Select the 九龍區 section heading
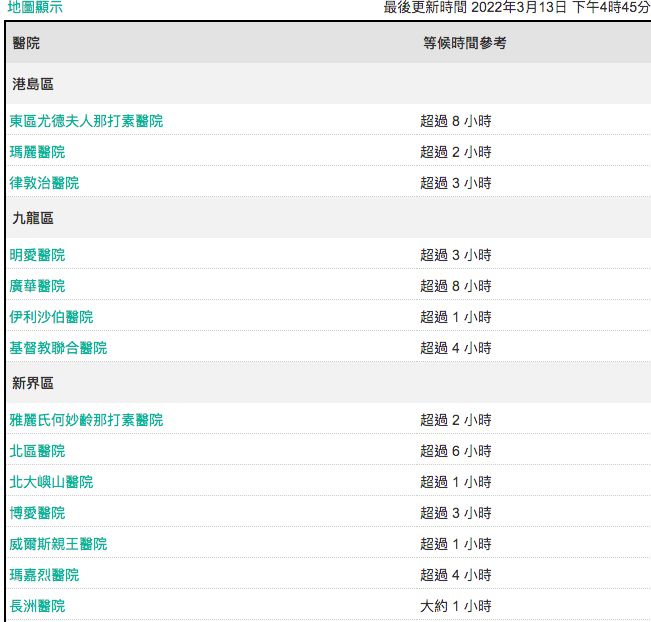The height and width of the screenshot is (622, 651). coord(33,218)
